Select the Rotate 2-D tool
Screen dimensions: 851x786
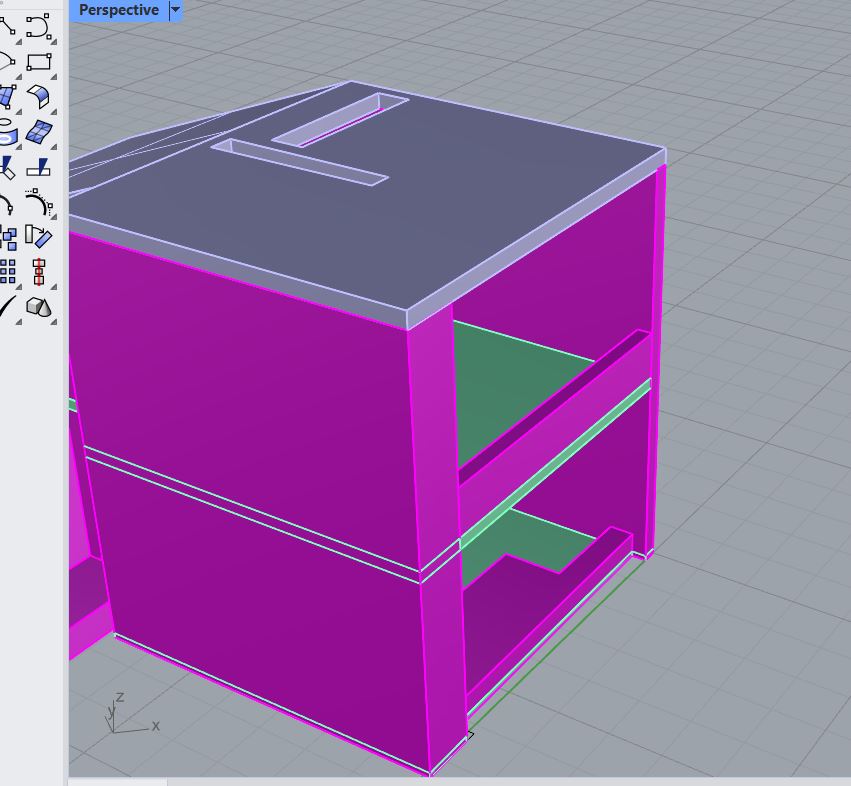point(39,237)
